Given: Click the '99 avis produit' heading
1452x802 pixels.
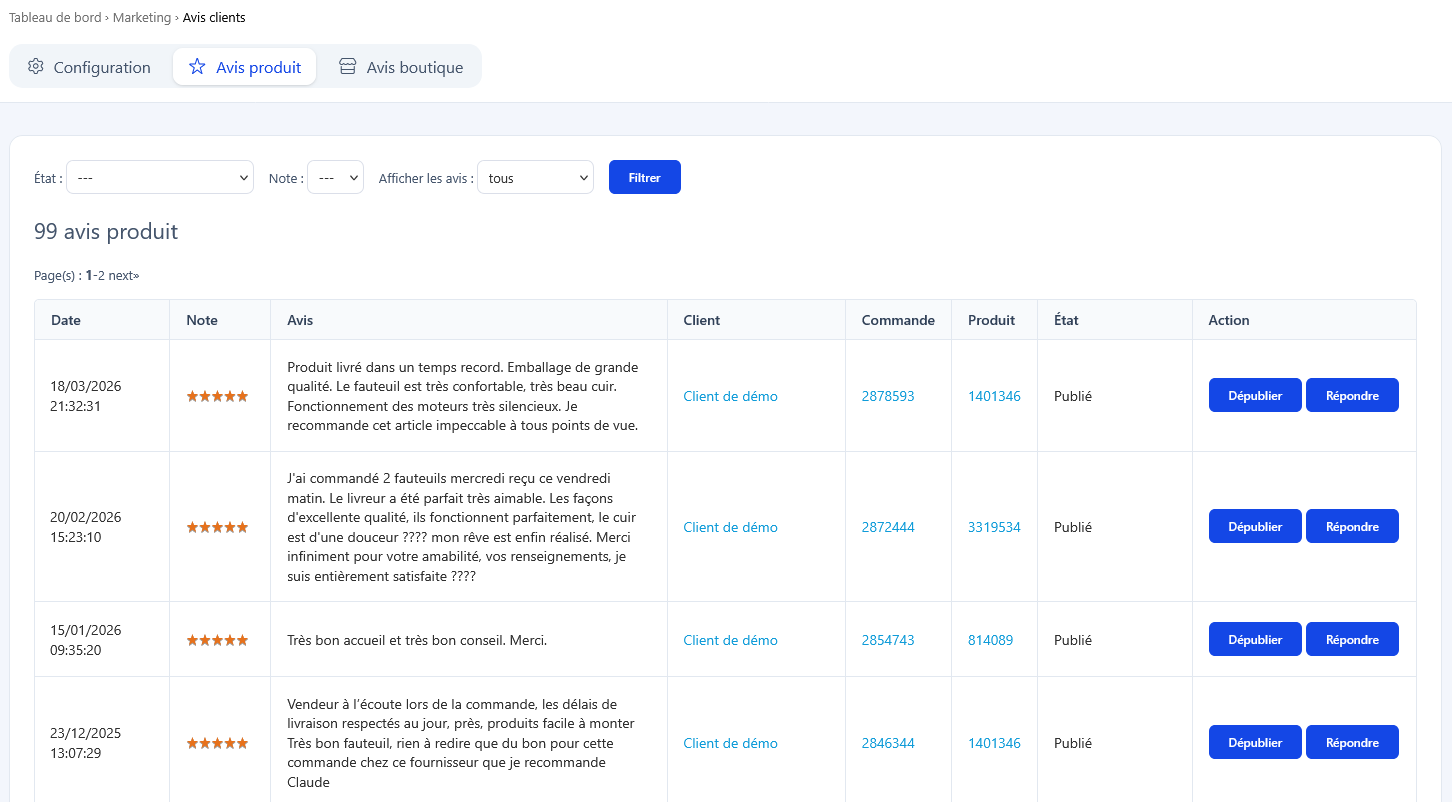Looking at the screenshot, I should [x=106, y=232].
